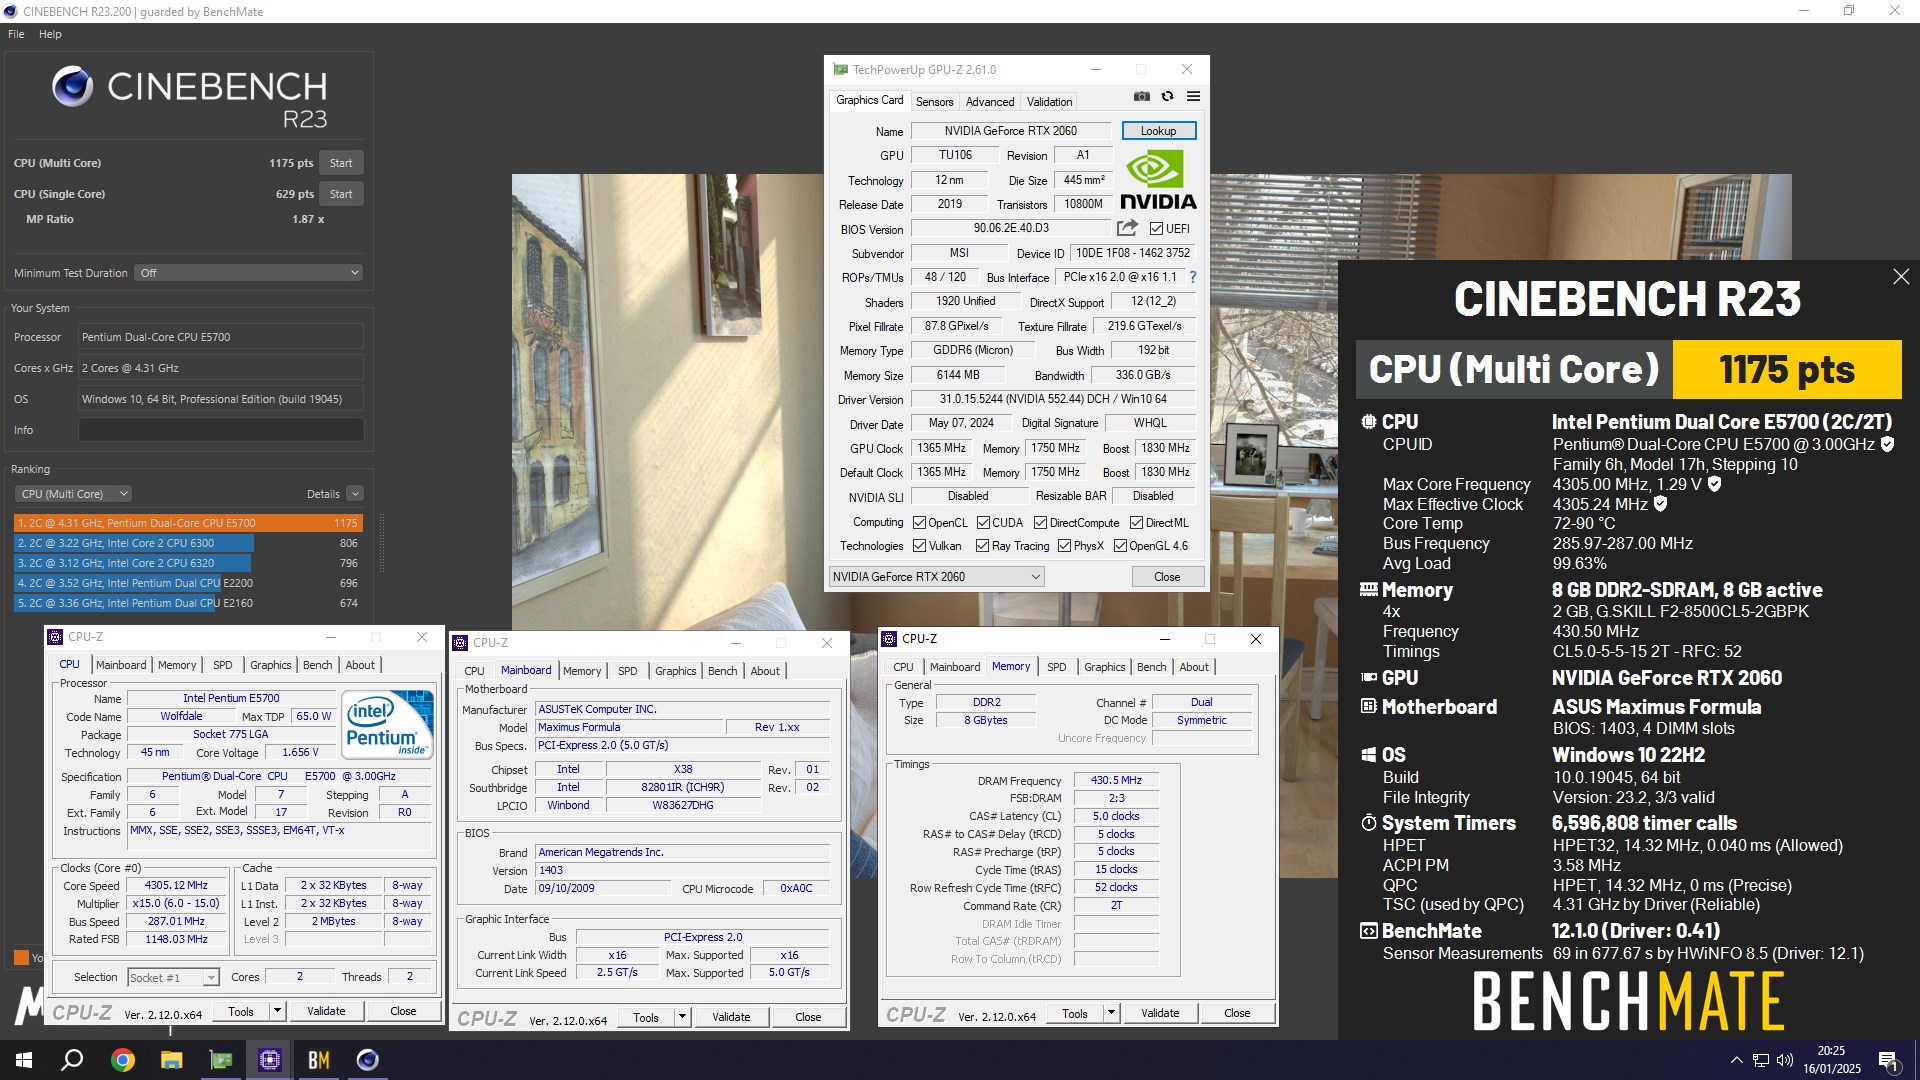Open Bench tab in Mainboard CPU-Z window
This screenshot has width=1920, height=1080.
coord(722,671)
